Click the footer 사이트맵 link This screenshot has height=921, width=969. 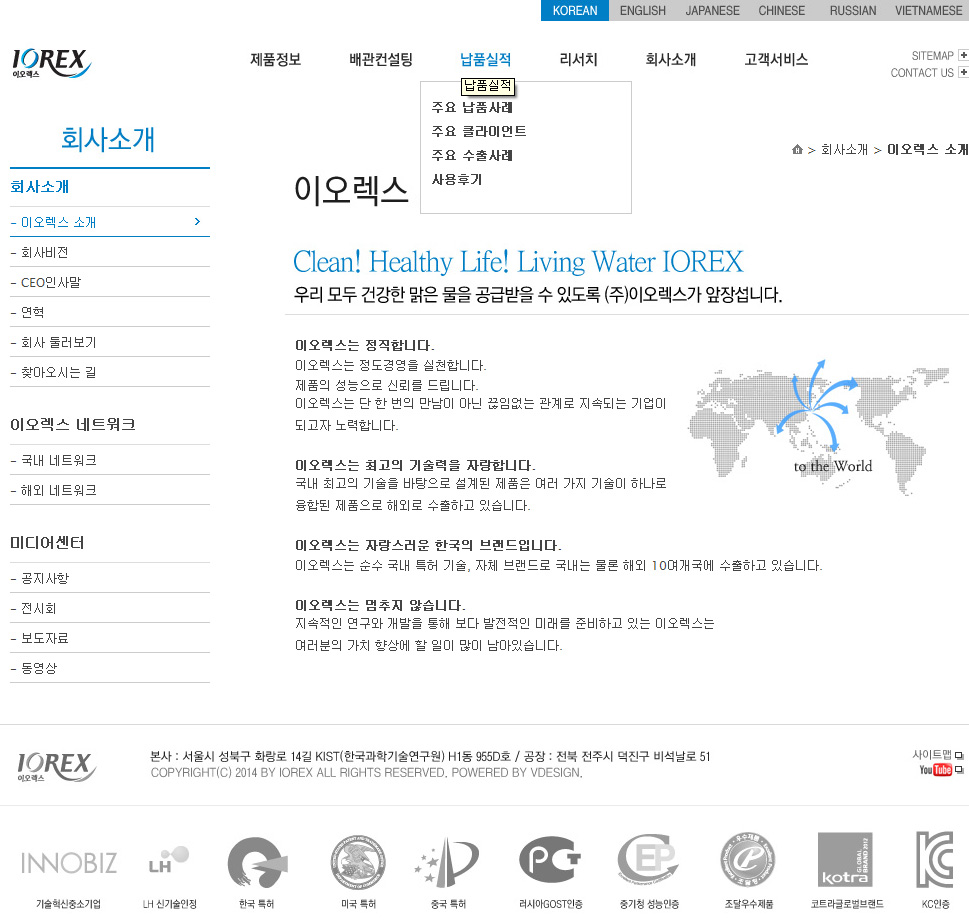pos(932,755)
